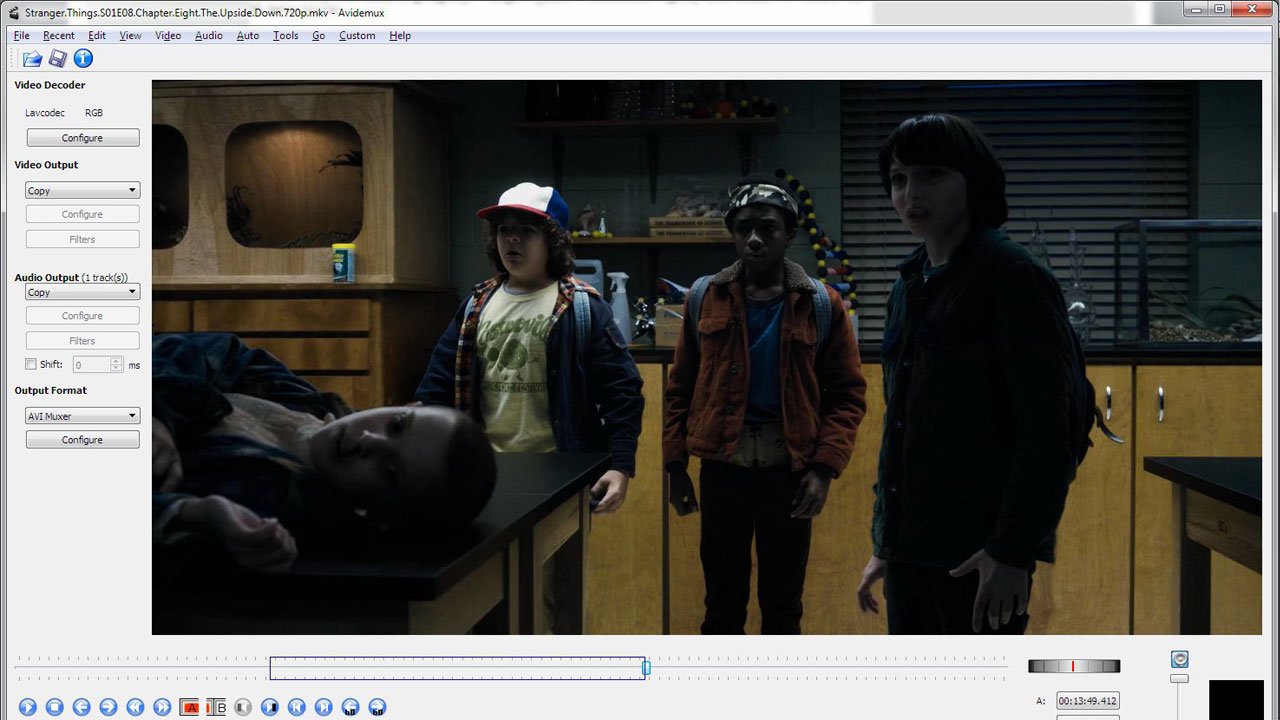Viewport: 1280px width, 720px height.
Task: Set selection start with marker A icon
Action: click(190, 707)
